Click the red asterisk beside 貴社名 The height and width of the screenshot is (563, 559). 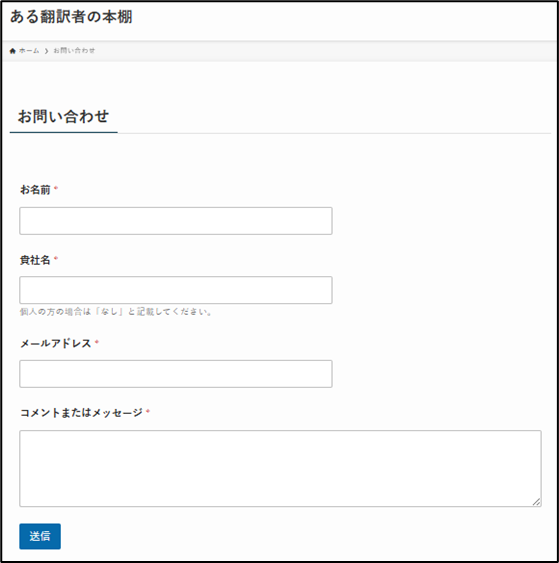(56, 259)
